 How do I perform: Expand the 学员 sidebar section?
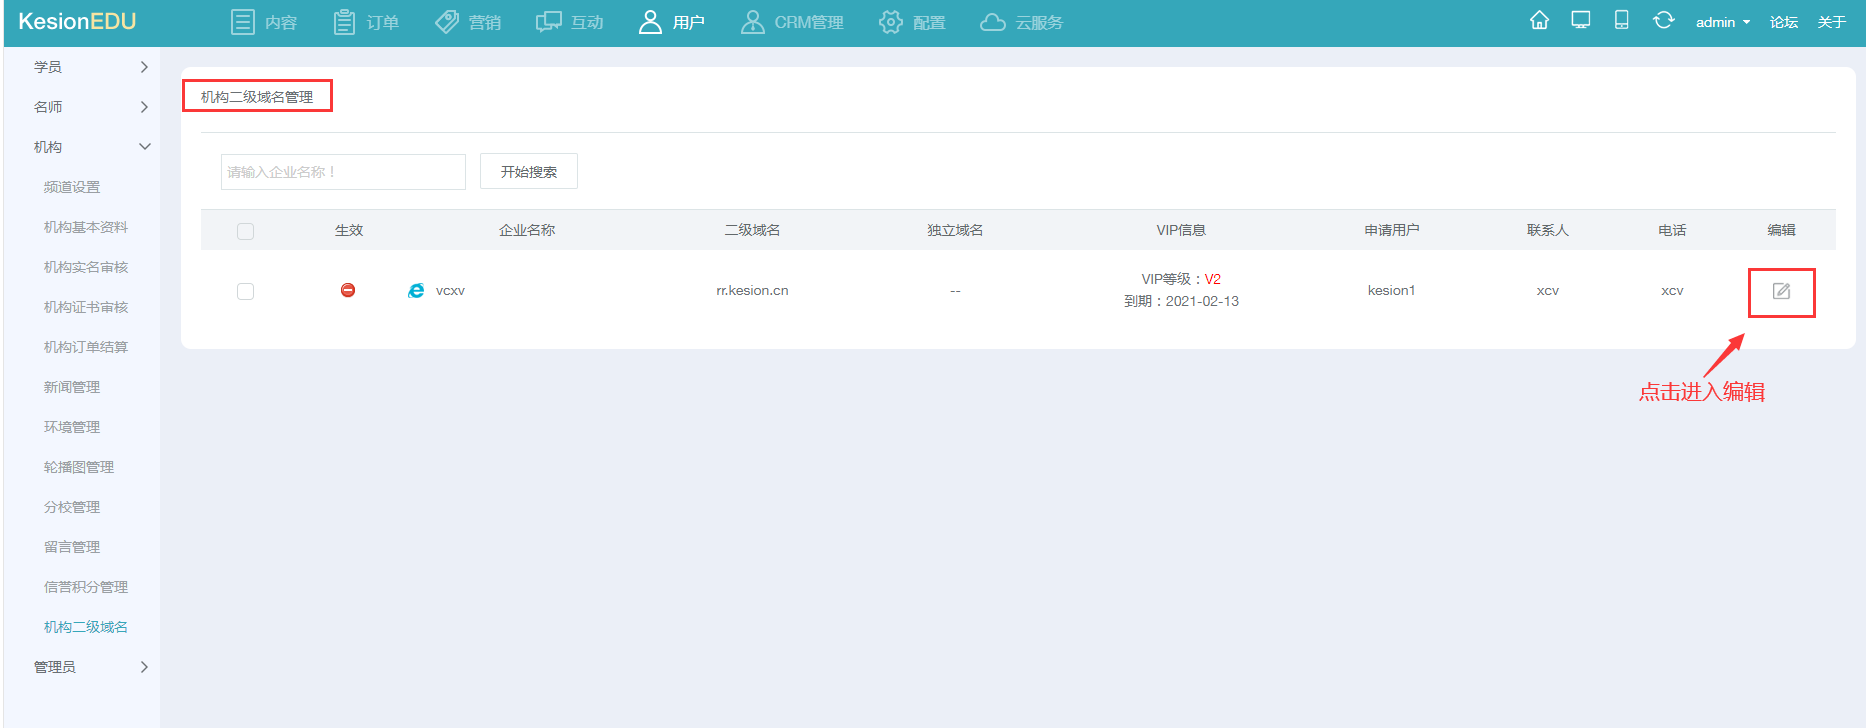coord(90,67)
